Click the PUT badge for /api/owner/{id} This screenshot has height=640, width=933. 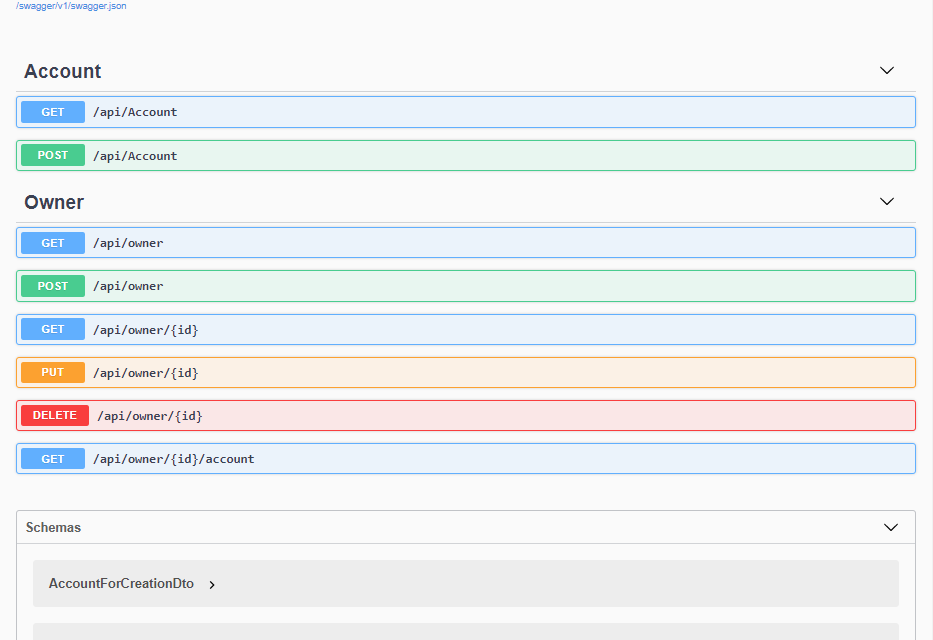[x=53, y=372]
